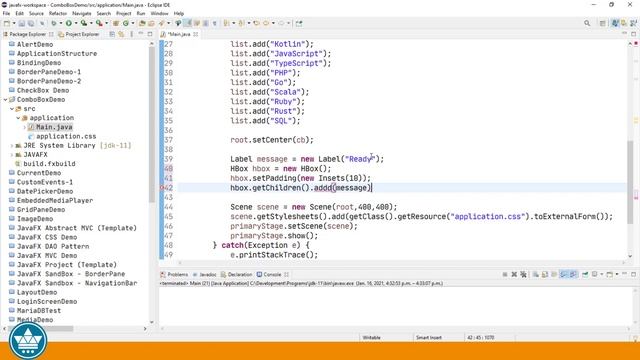Click the Package Explorer horizontal scrollbar

click(42, 329)
